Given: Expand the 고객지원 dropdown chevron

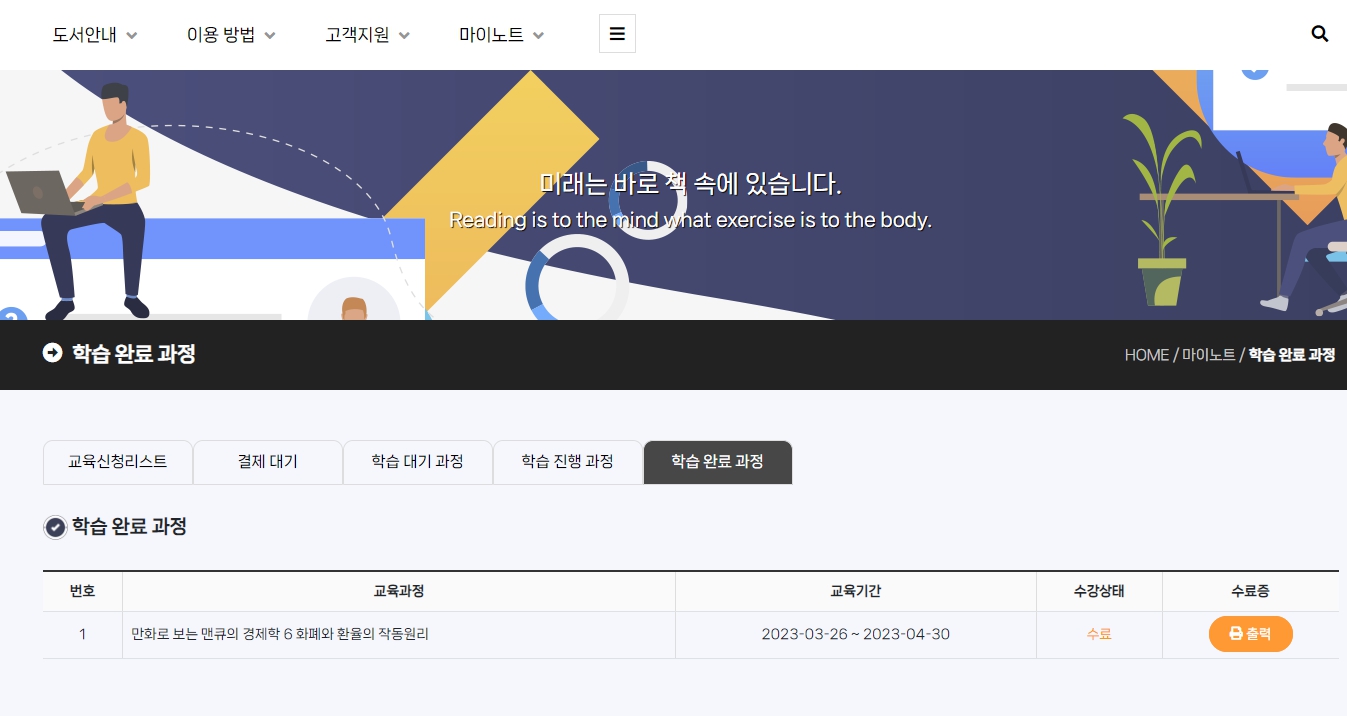Looking at the screenshot, I should pos(404,36).
